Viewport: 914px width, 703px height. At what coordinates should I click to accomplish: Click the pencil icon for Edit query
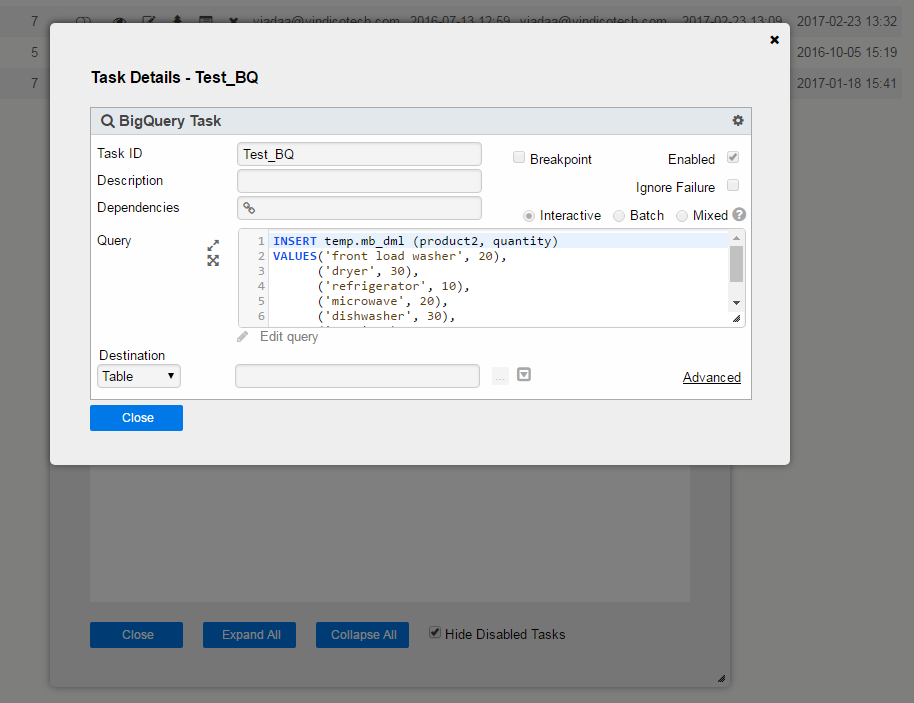point(243,337)
